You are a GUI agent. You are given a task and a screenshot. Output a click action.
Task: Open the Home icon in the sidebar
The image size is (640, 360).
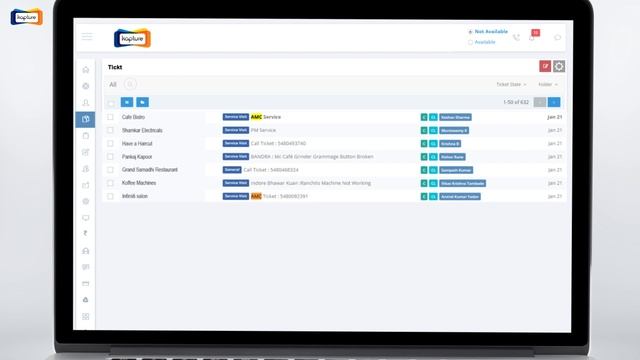(x=86, y=70)
